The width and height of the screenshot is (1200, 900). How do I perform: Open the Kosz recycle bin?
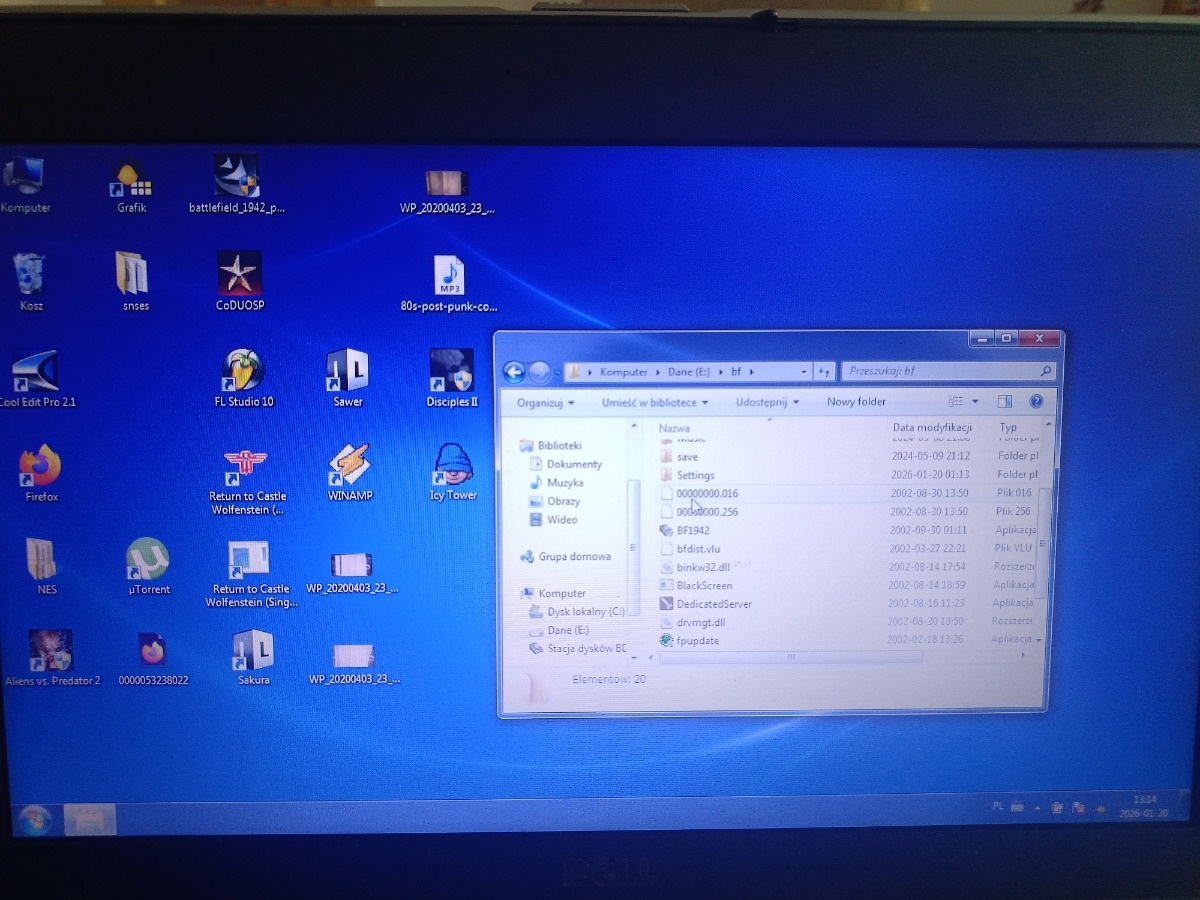click(x=30, y=275)
